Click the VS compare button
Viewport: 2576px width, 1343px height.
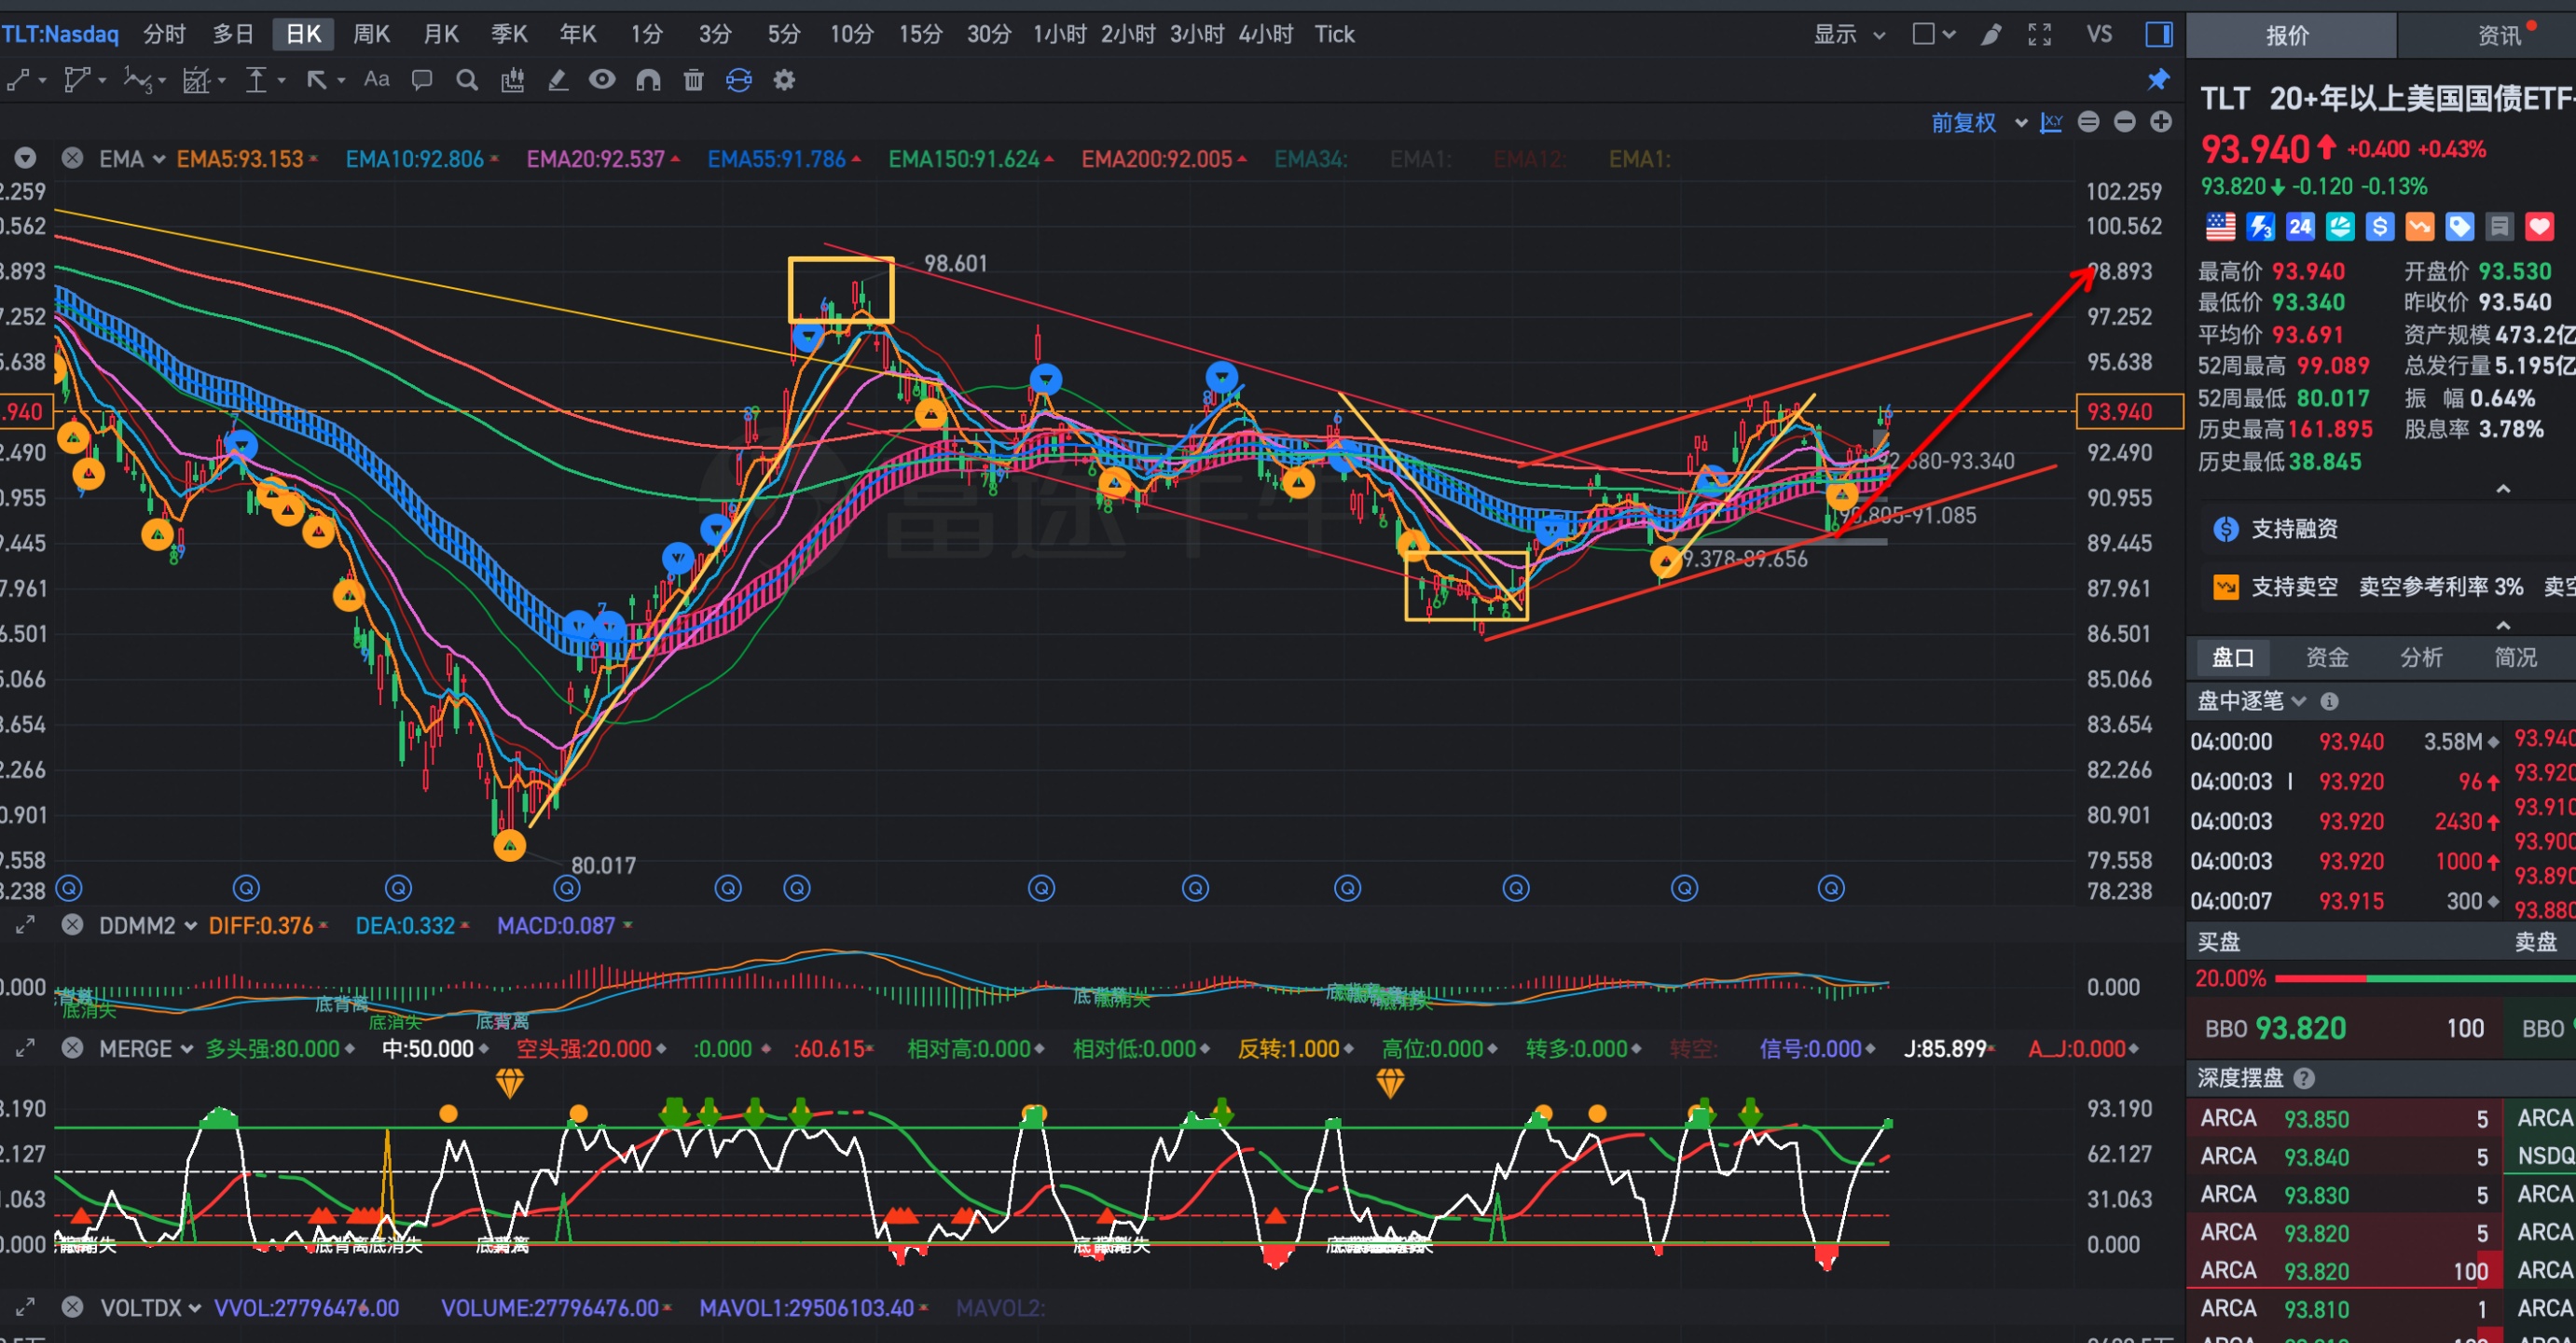click(2099, 35)
